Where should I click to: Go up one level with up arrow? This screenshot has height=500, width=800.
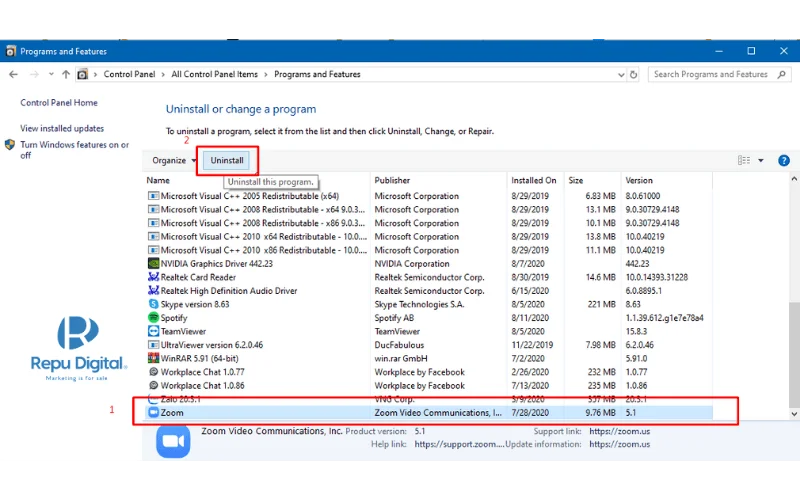66,74
